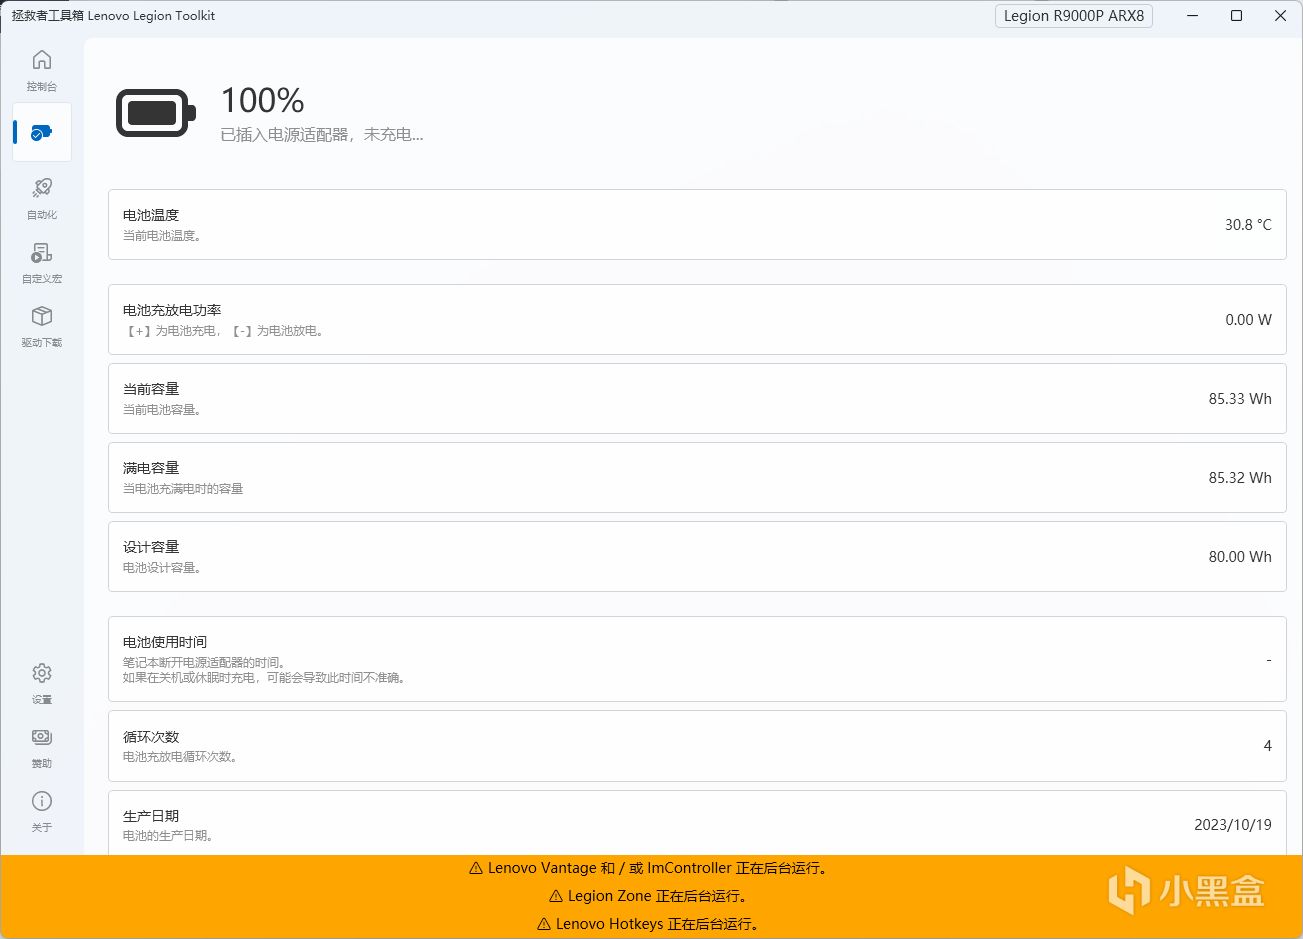Click the 笔记本断开电源适配器的时间。 description line
The image size is (1303, 939).
[205, 663]
